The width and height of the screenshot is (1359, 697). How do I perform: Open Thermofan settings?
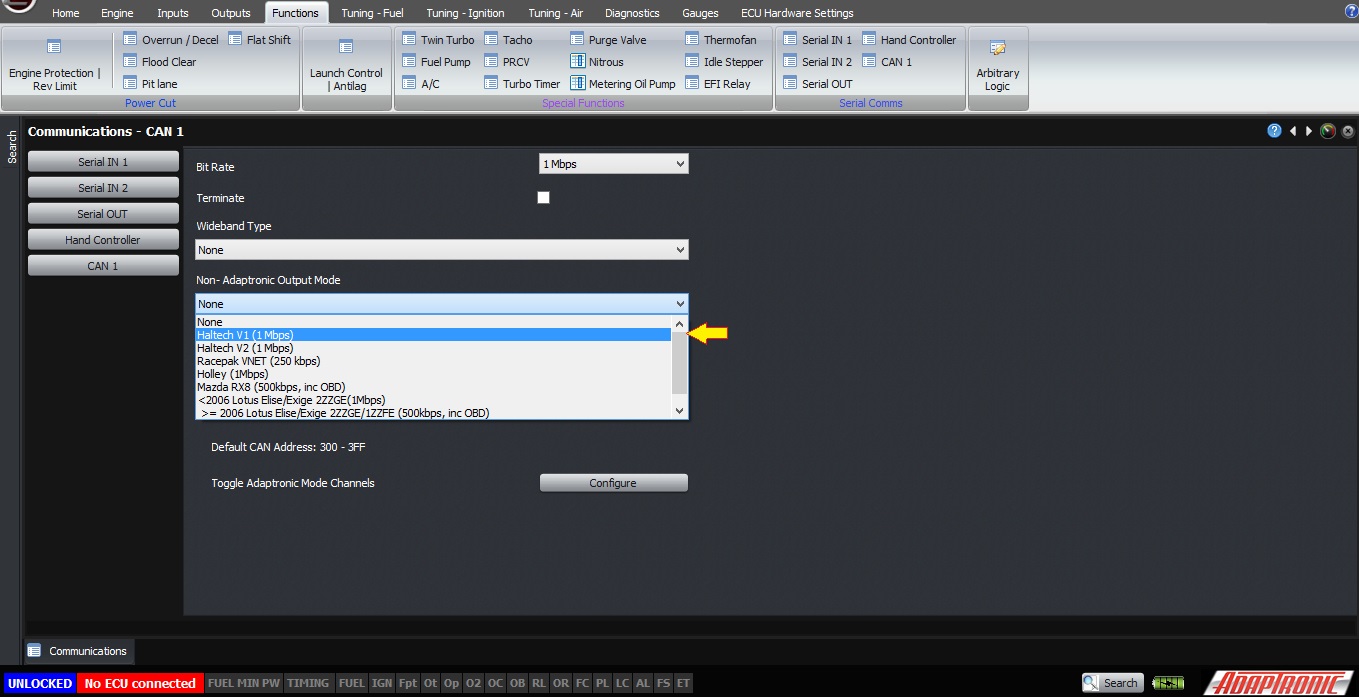pos(721,40)
